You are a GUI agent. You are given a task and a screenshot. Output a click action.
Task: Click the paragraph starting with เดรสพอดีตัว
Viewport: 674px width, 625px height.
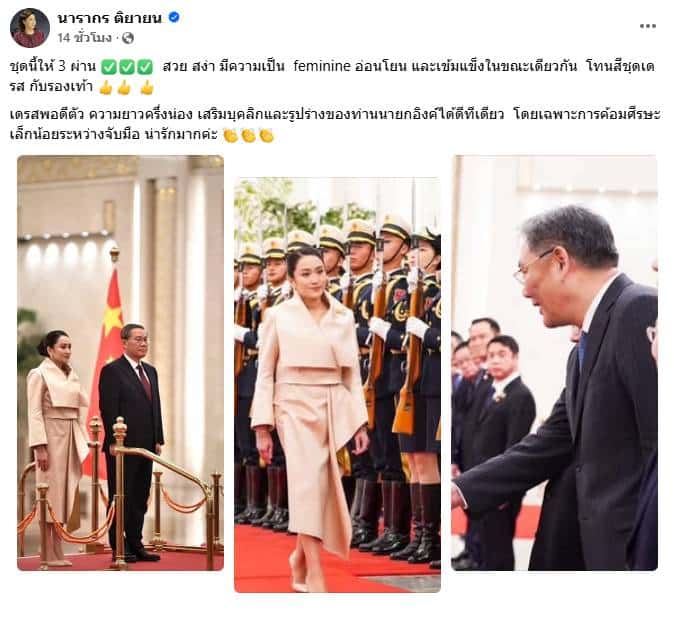point(335,125)
